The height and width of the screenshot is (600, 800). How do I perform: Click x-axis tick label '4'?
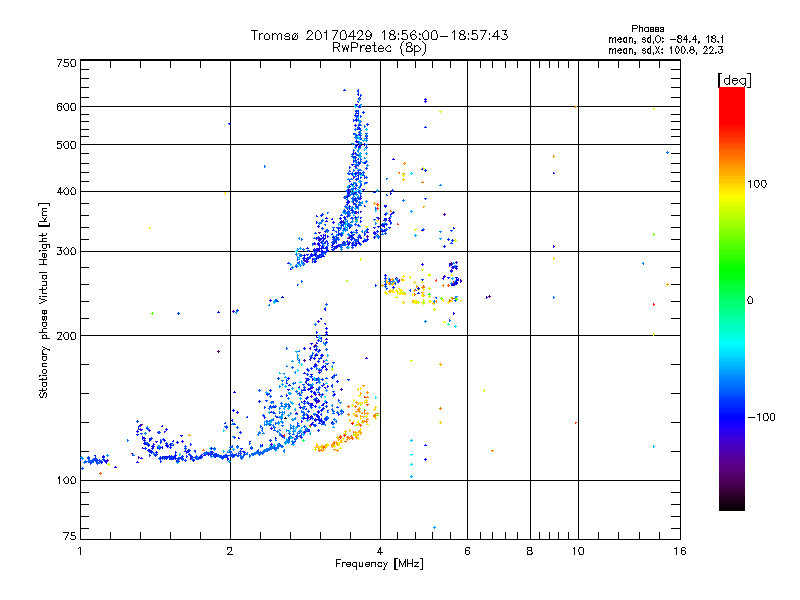point(380,551)
